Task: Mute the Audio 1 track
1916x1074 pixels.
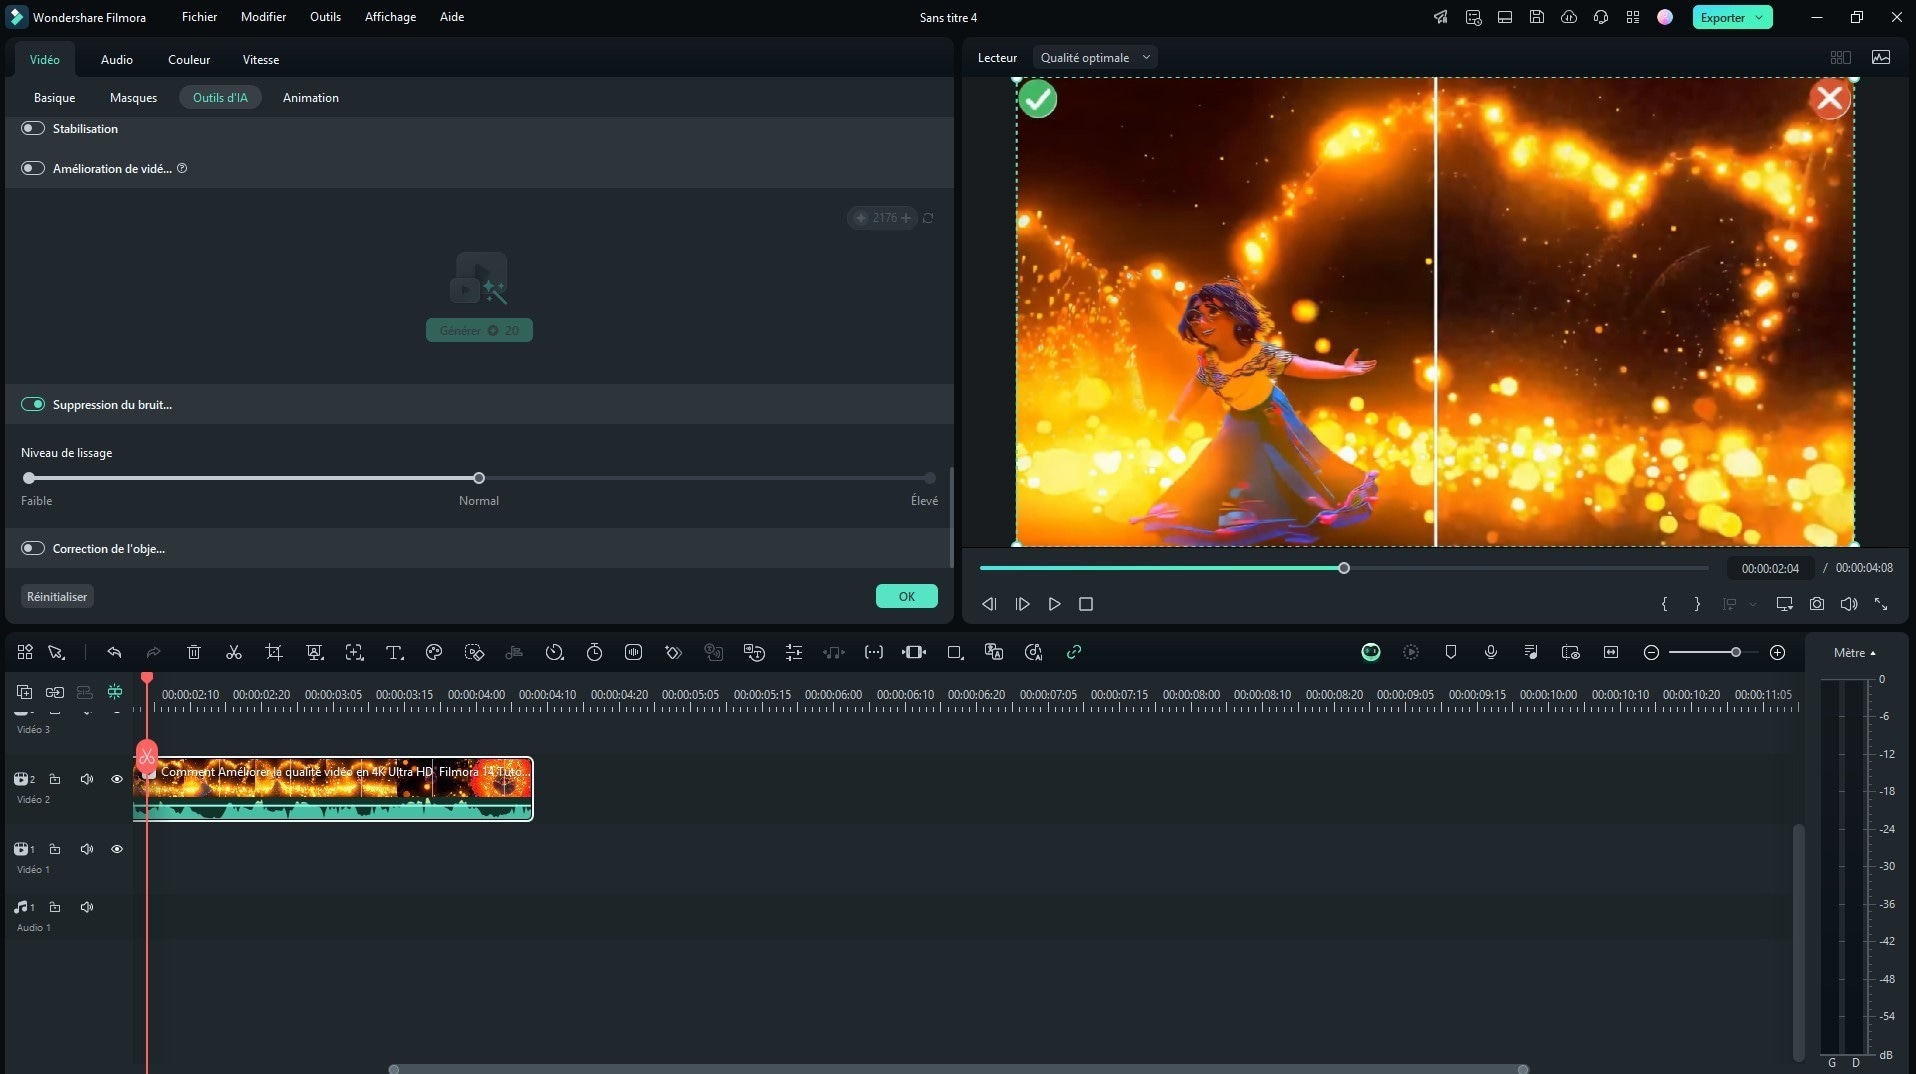Action: [87, 907]
